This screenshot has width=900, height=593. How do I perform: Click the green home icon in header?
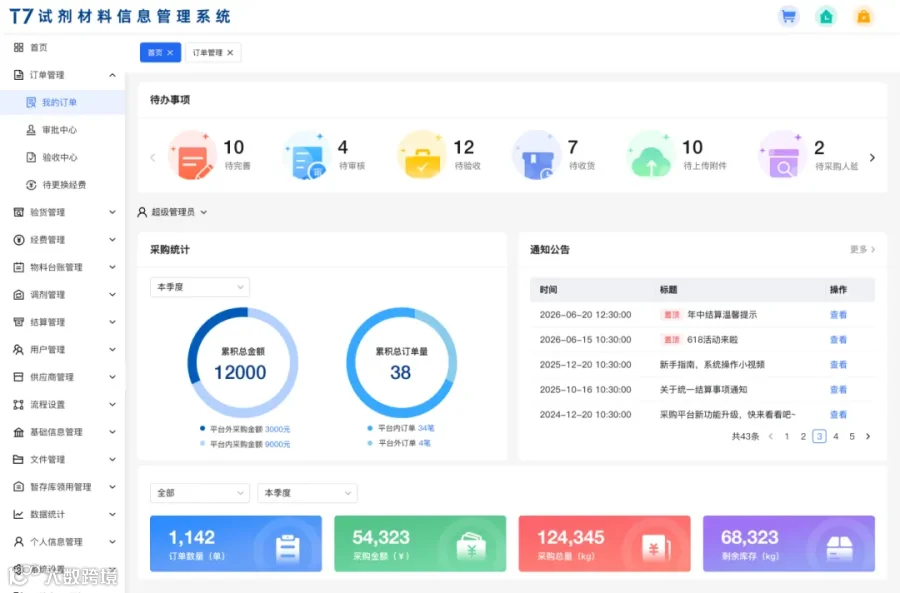[x=826, y=17]
